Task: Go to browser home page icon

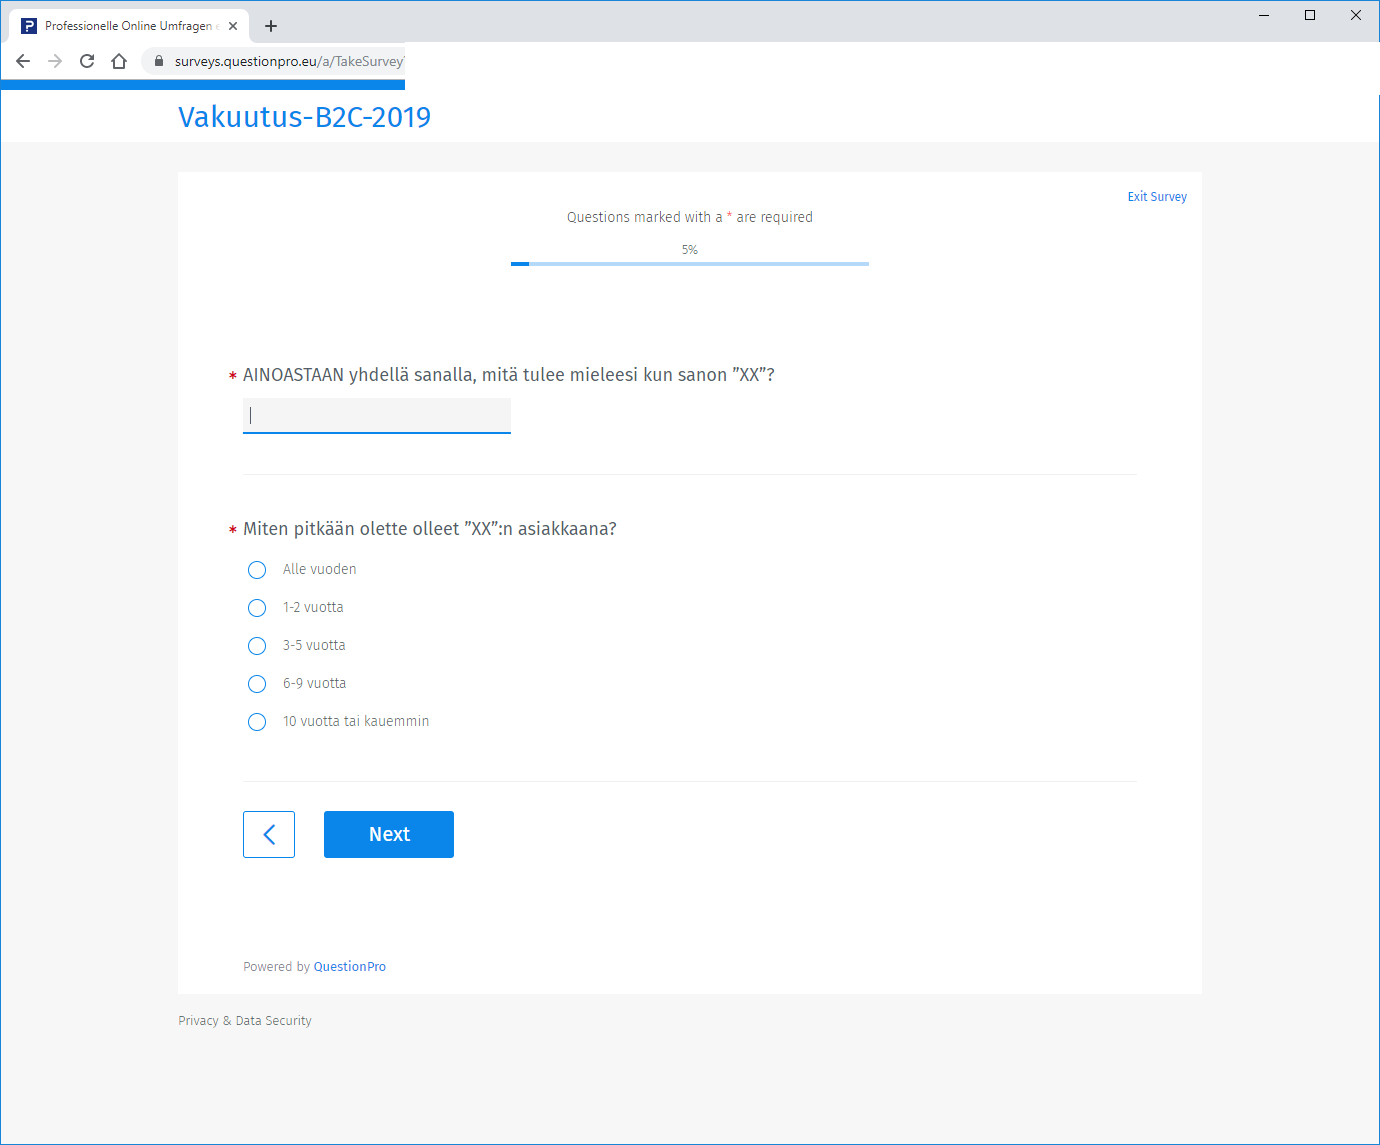Action: [119, 61]
